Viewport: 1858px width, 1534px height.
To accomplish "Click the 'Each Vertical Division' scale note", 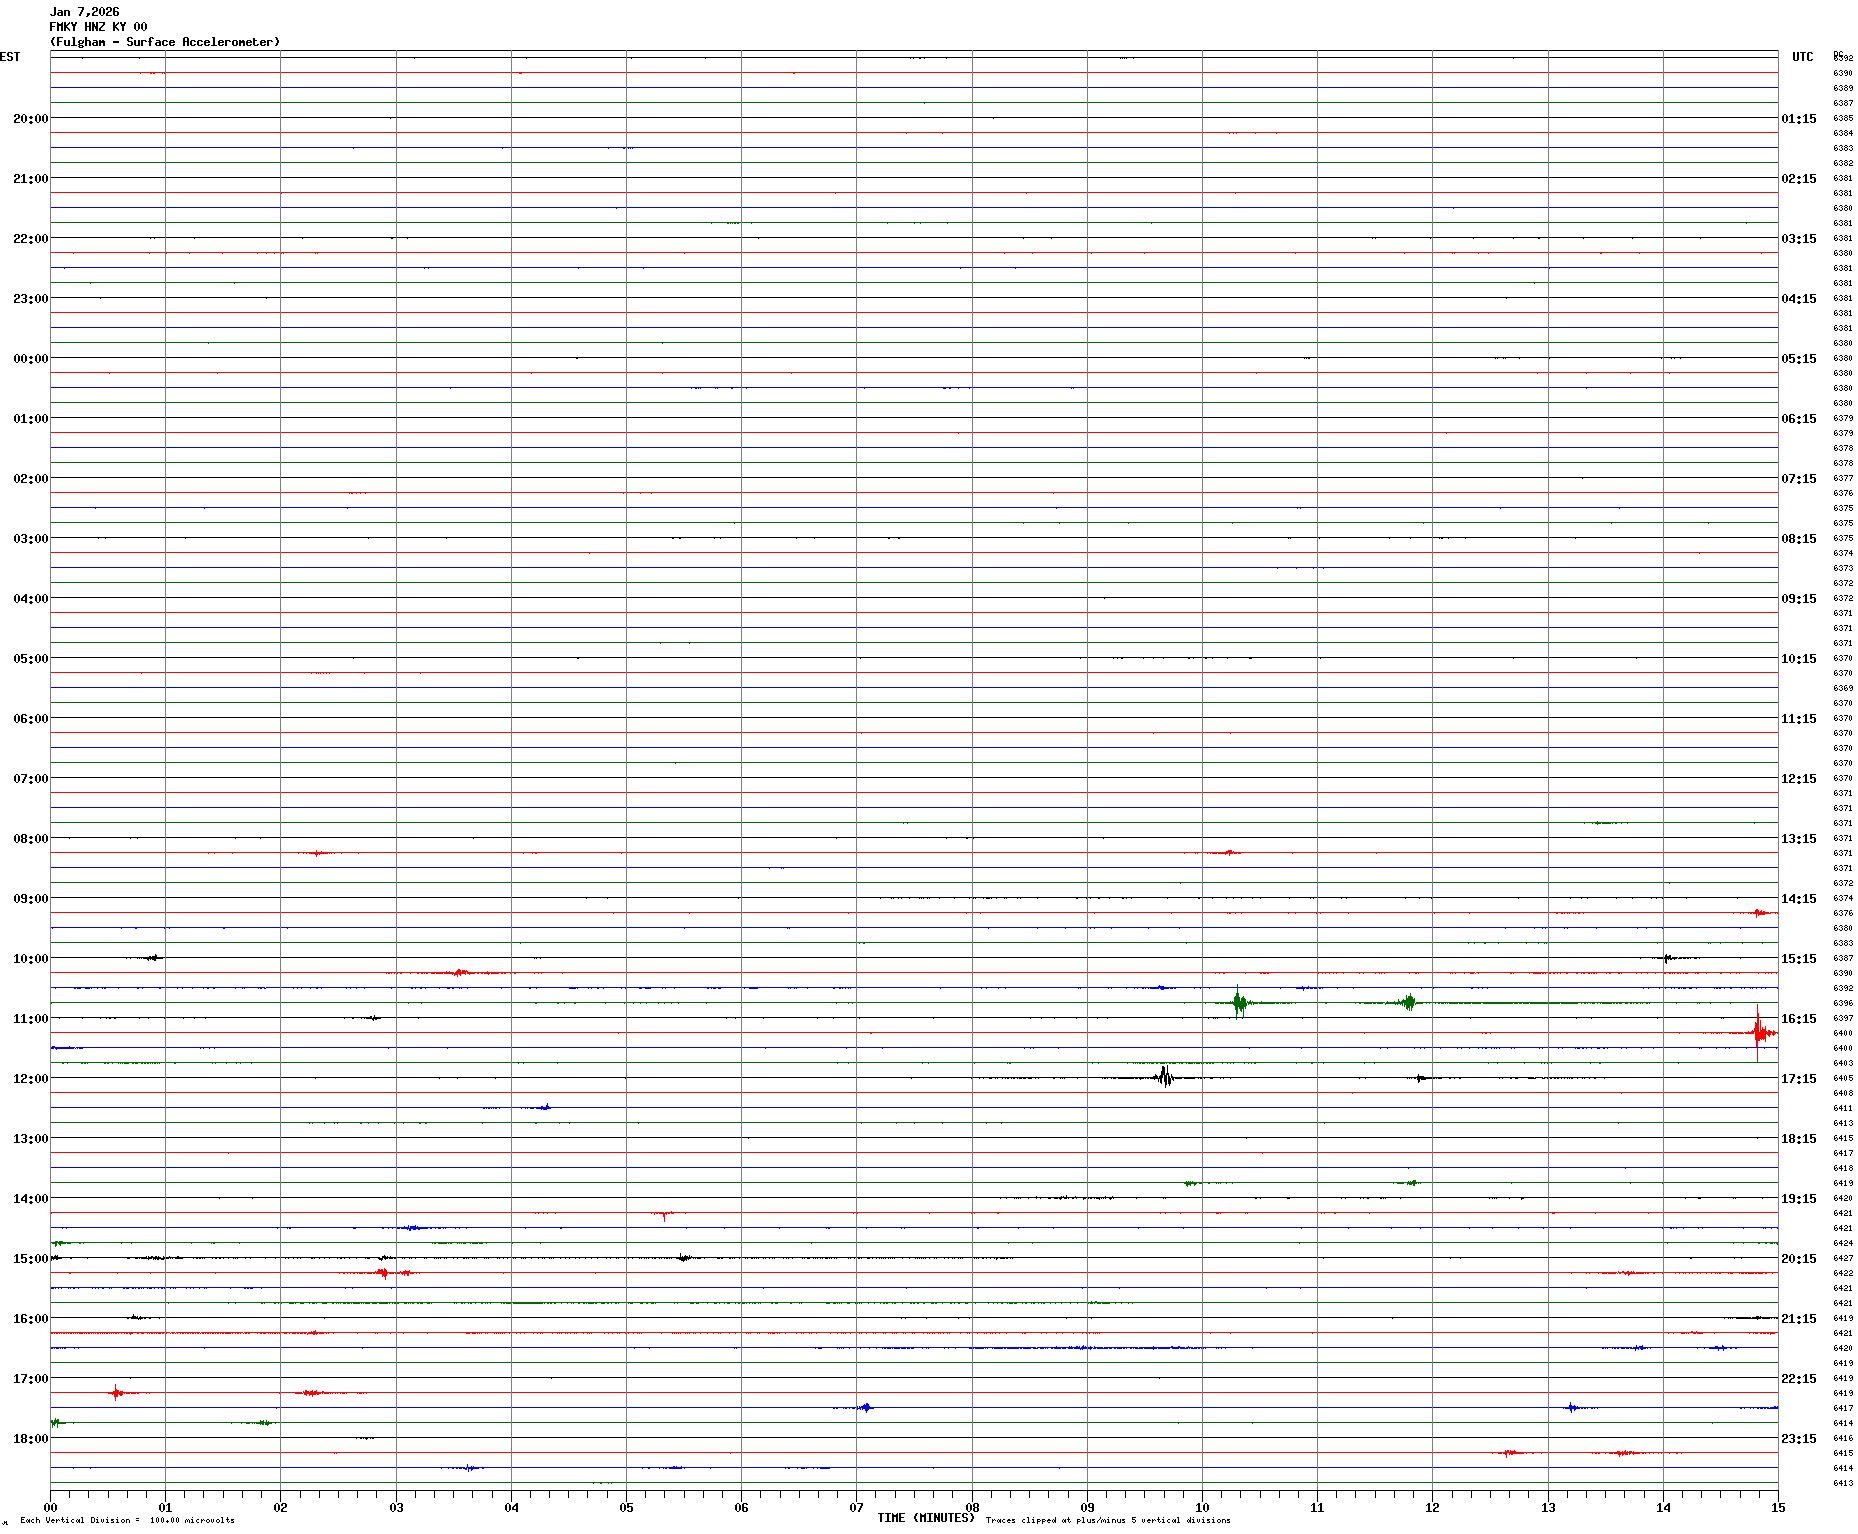I will point(127,1520).
